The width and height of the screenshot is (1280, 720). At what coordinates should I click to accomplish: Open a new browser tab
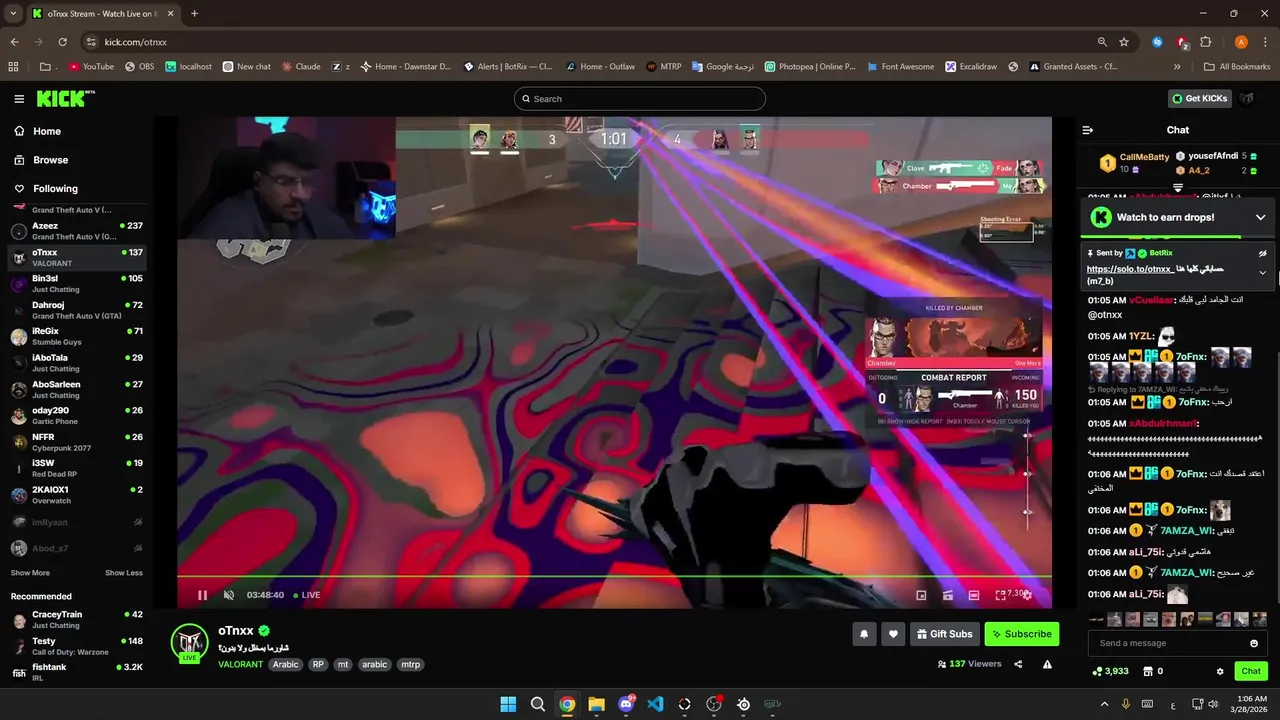click(x=194, y=14)
